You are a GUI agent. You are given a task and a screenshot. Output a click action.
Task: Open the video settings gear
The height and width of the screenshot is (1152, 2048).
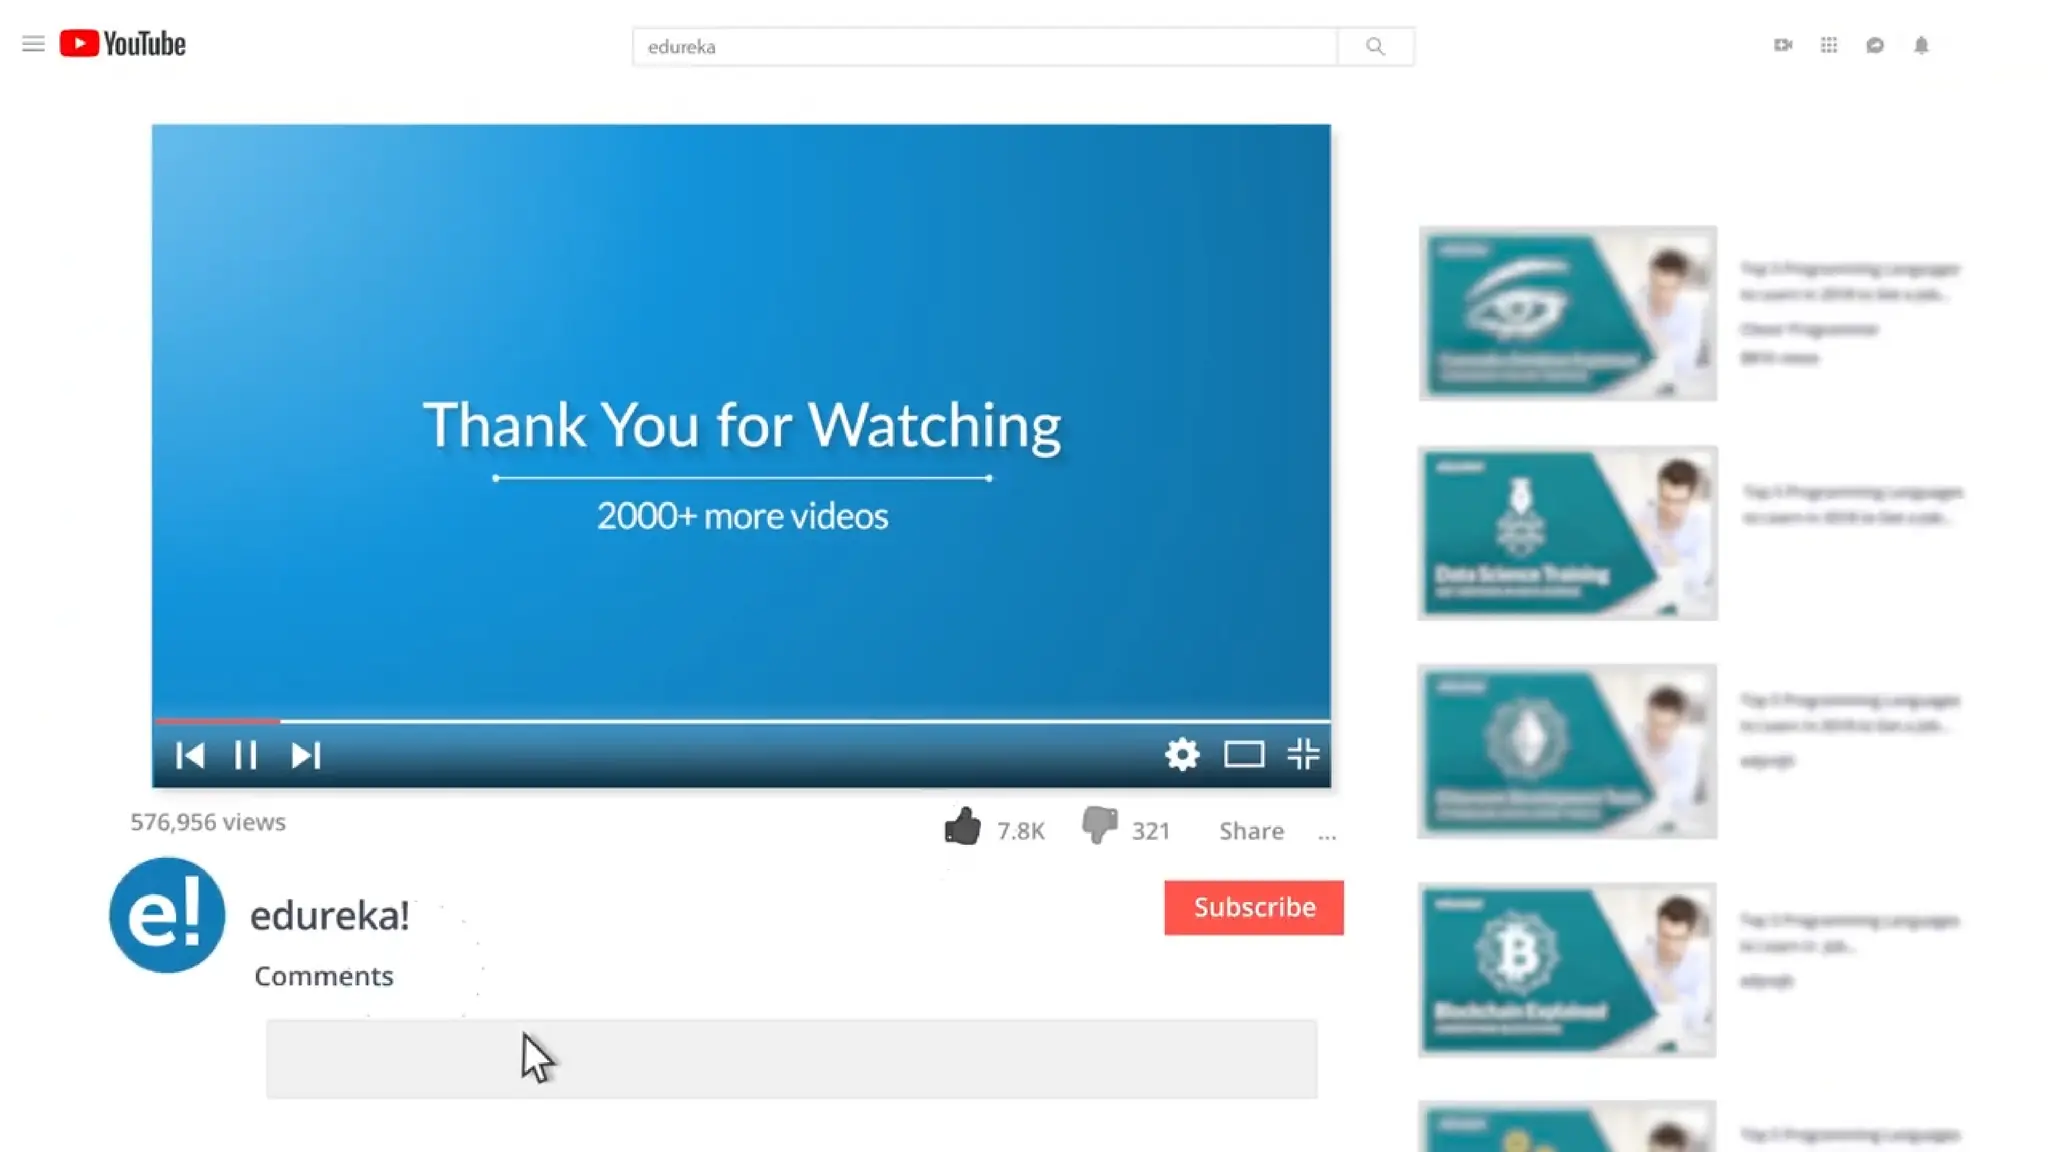(1182, 754)
